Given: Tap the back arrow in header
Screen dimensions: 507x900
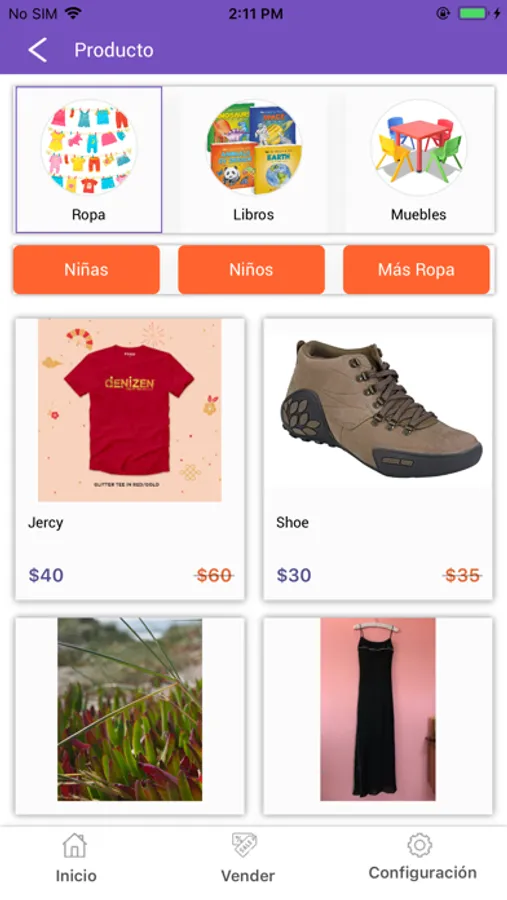Looking at the screenshot, I should (37, 50).
